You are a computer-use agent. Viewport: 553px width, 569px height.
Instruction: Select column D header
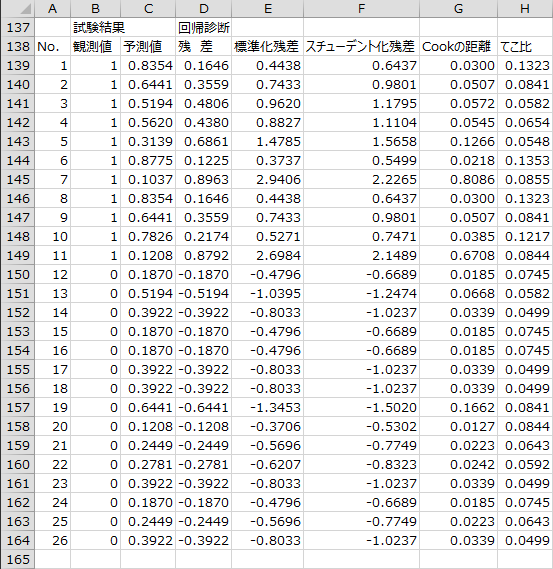point(204,8)
